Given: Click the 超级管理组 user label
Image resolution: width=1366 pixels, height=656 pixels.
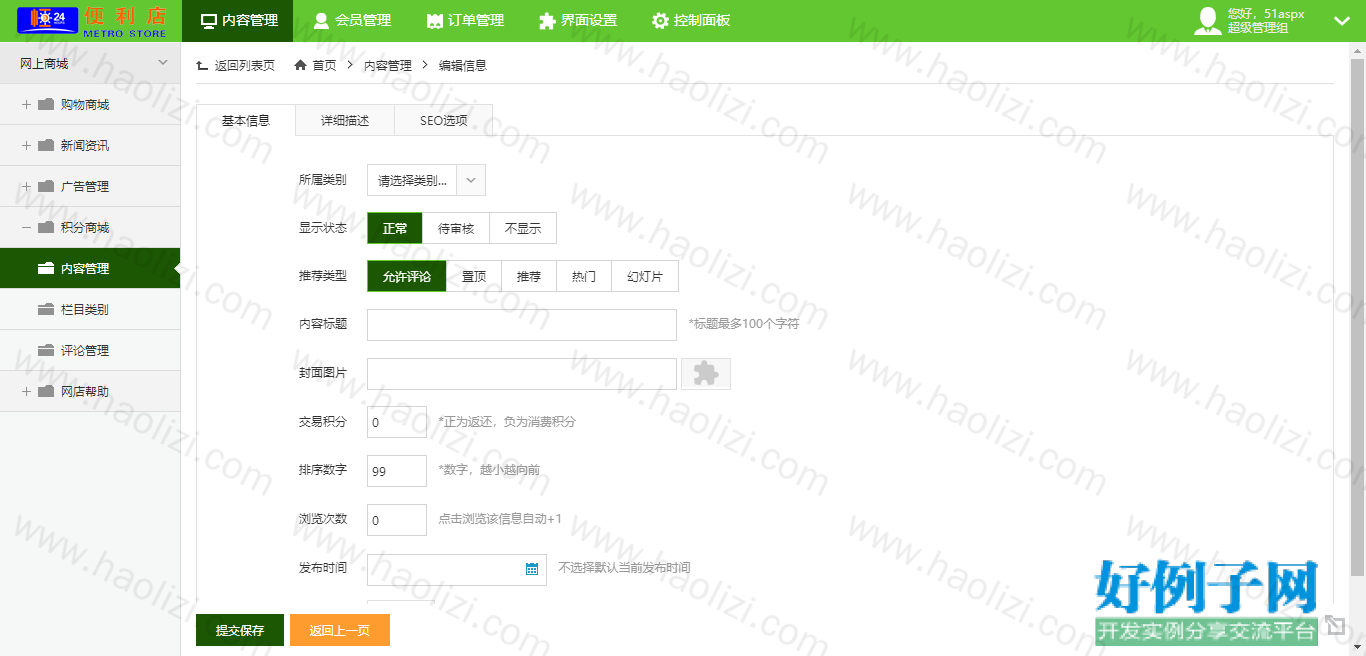Looking at the screenshot, I should [x=1258, y=28].
